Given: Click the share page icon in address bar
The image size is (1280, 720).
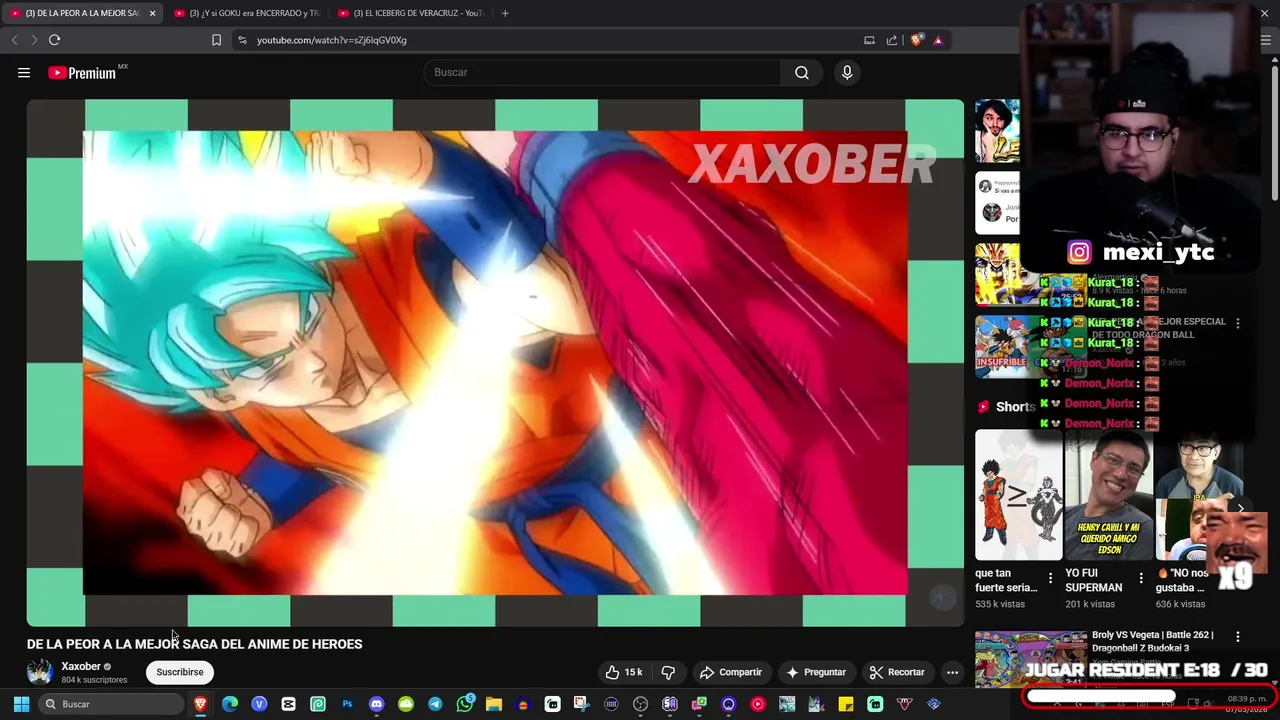Looking at the screenshot, I should point(892,40).
